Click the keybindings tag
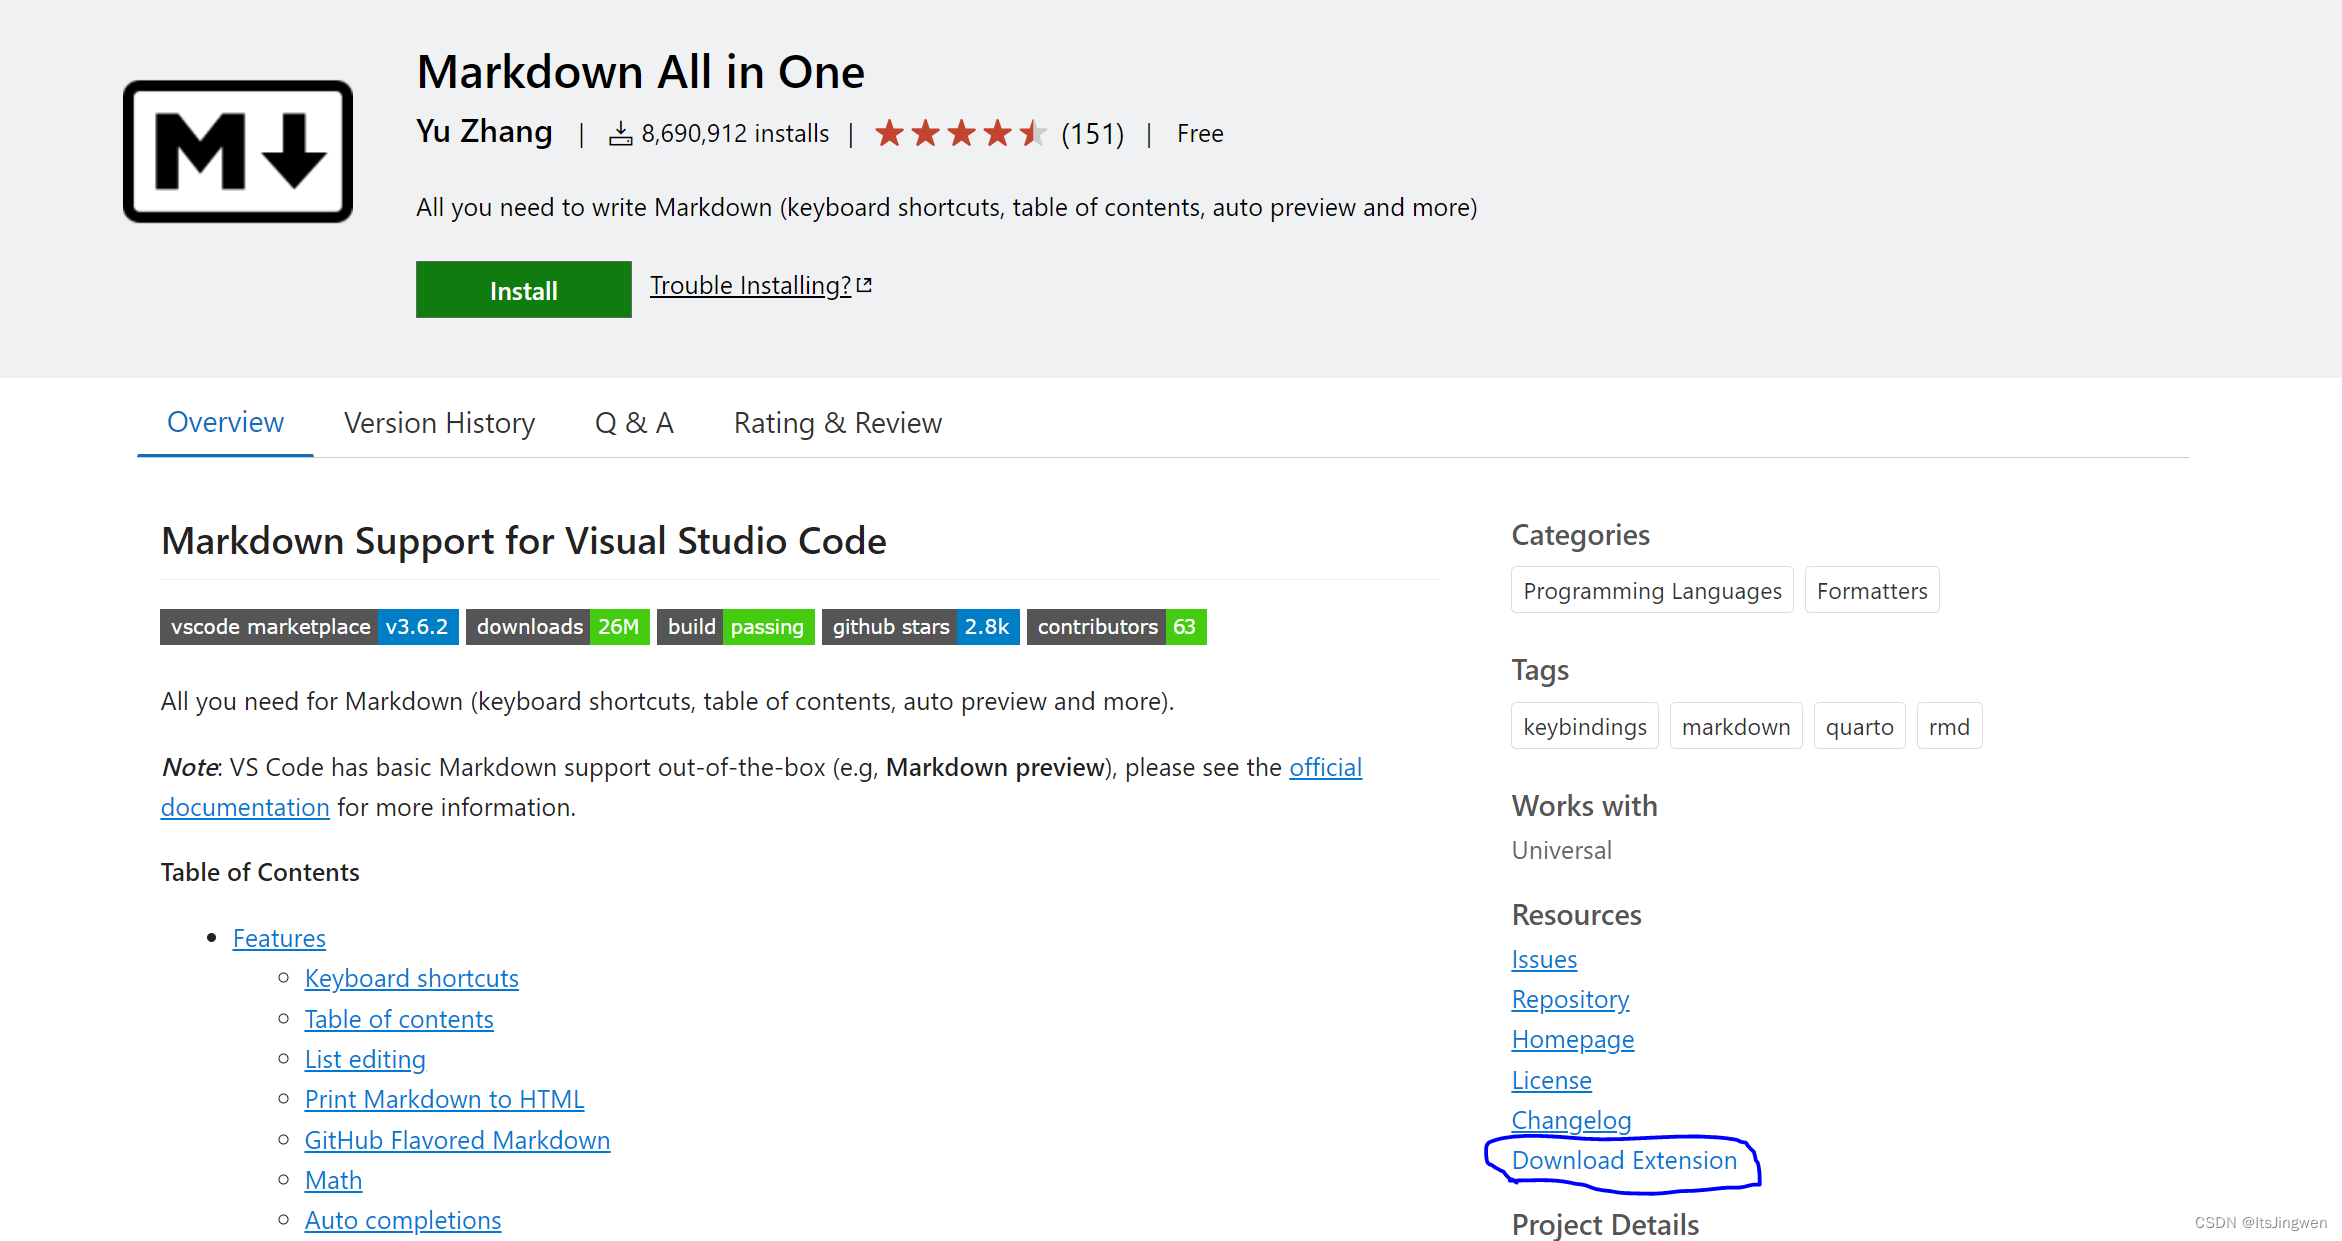This screenshot has width=2342, height=1241. (1584, 727)
